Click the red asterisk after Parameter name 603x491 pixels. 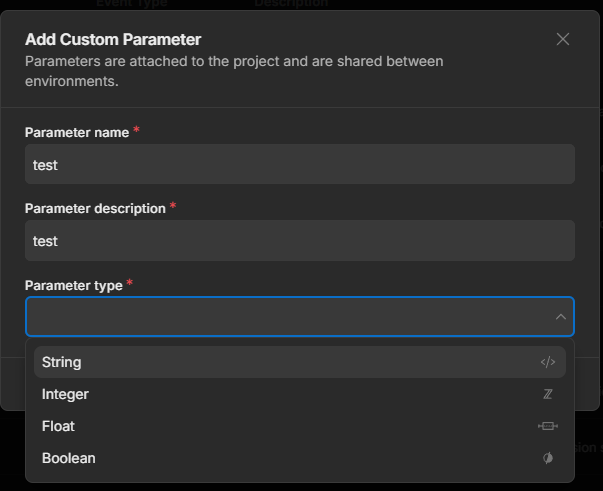coord(136,130)
